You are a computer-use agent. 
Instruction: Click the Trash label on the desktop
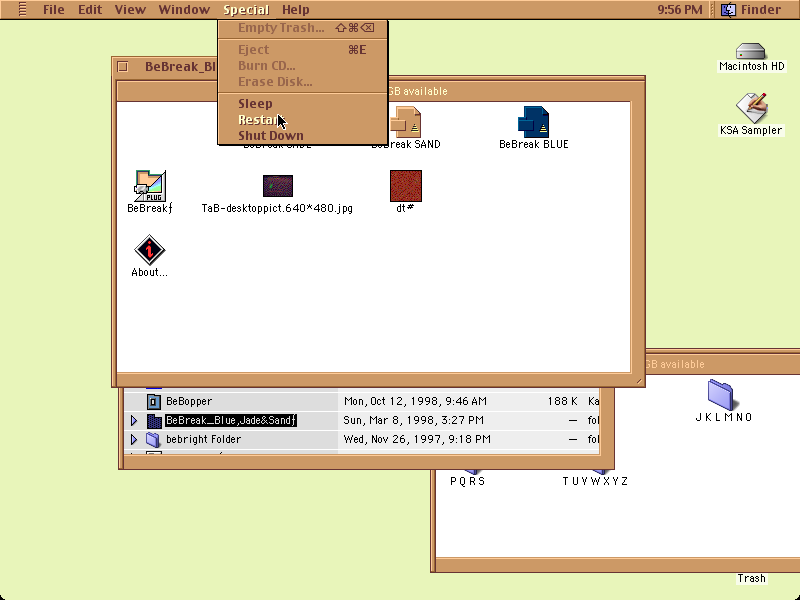(751, 578)
